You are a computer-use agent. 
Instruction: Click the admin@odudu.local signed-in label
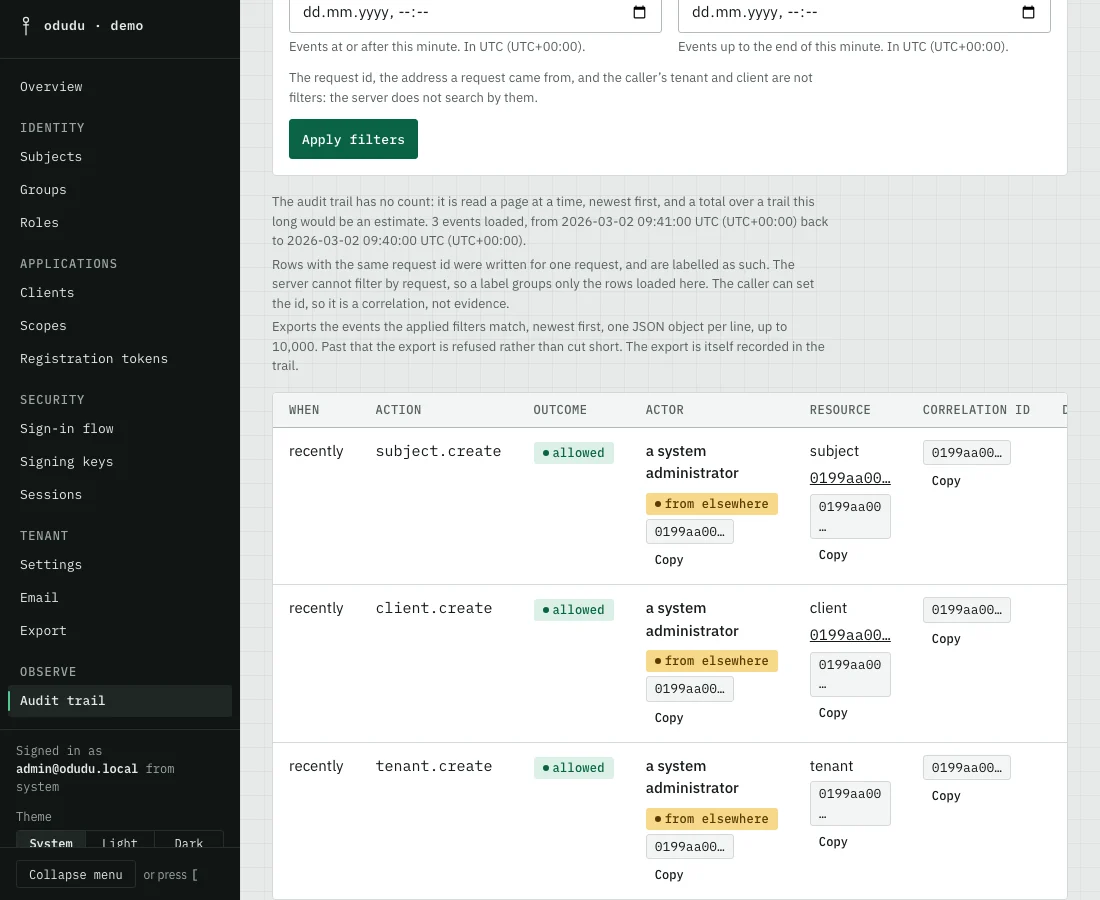[x=77, y=769]
